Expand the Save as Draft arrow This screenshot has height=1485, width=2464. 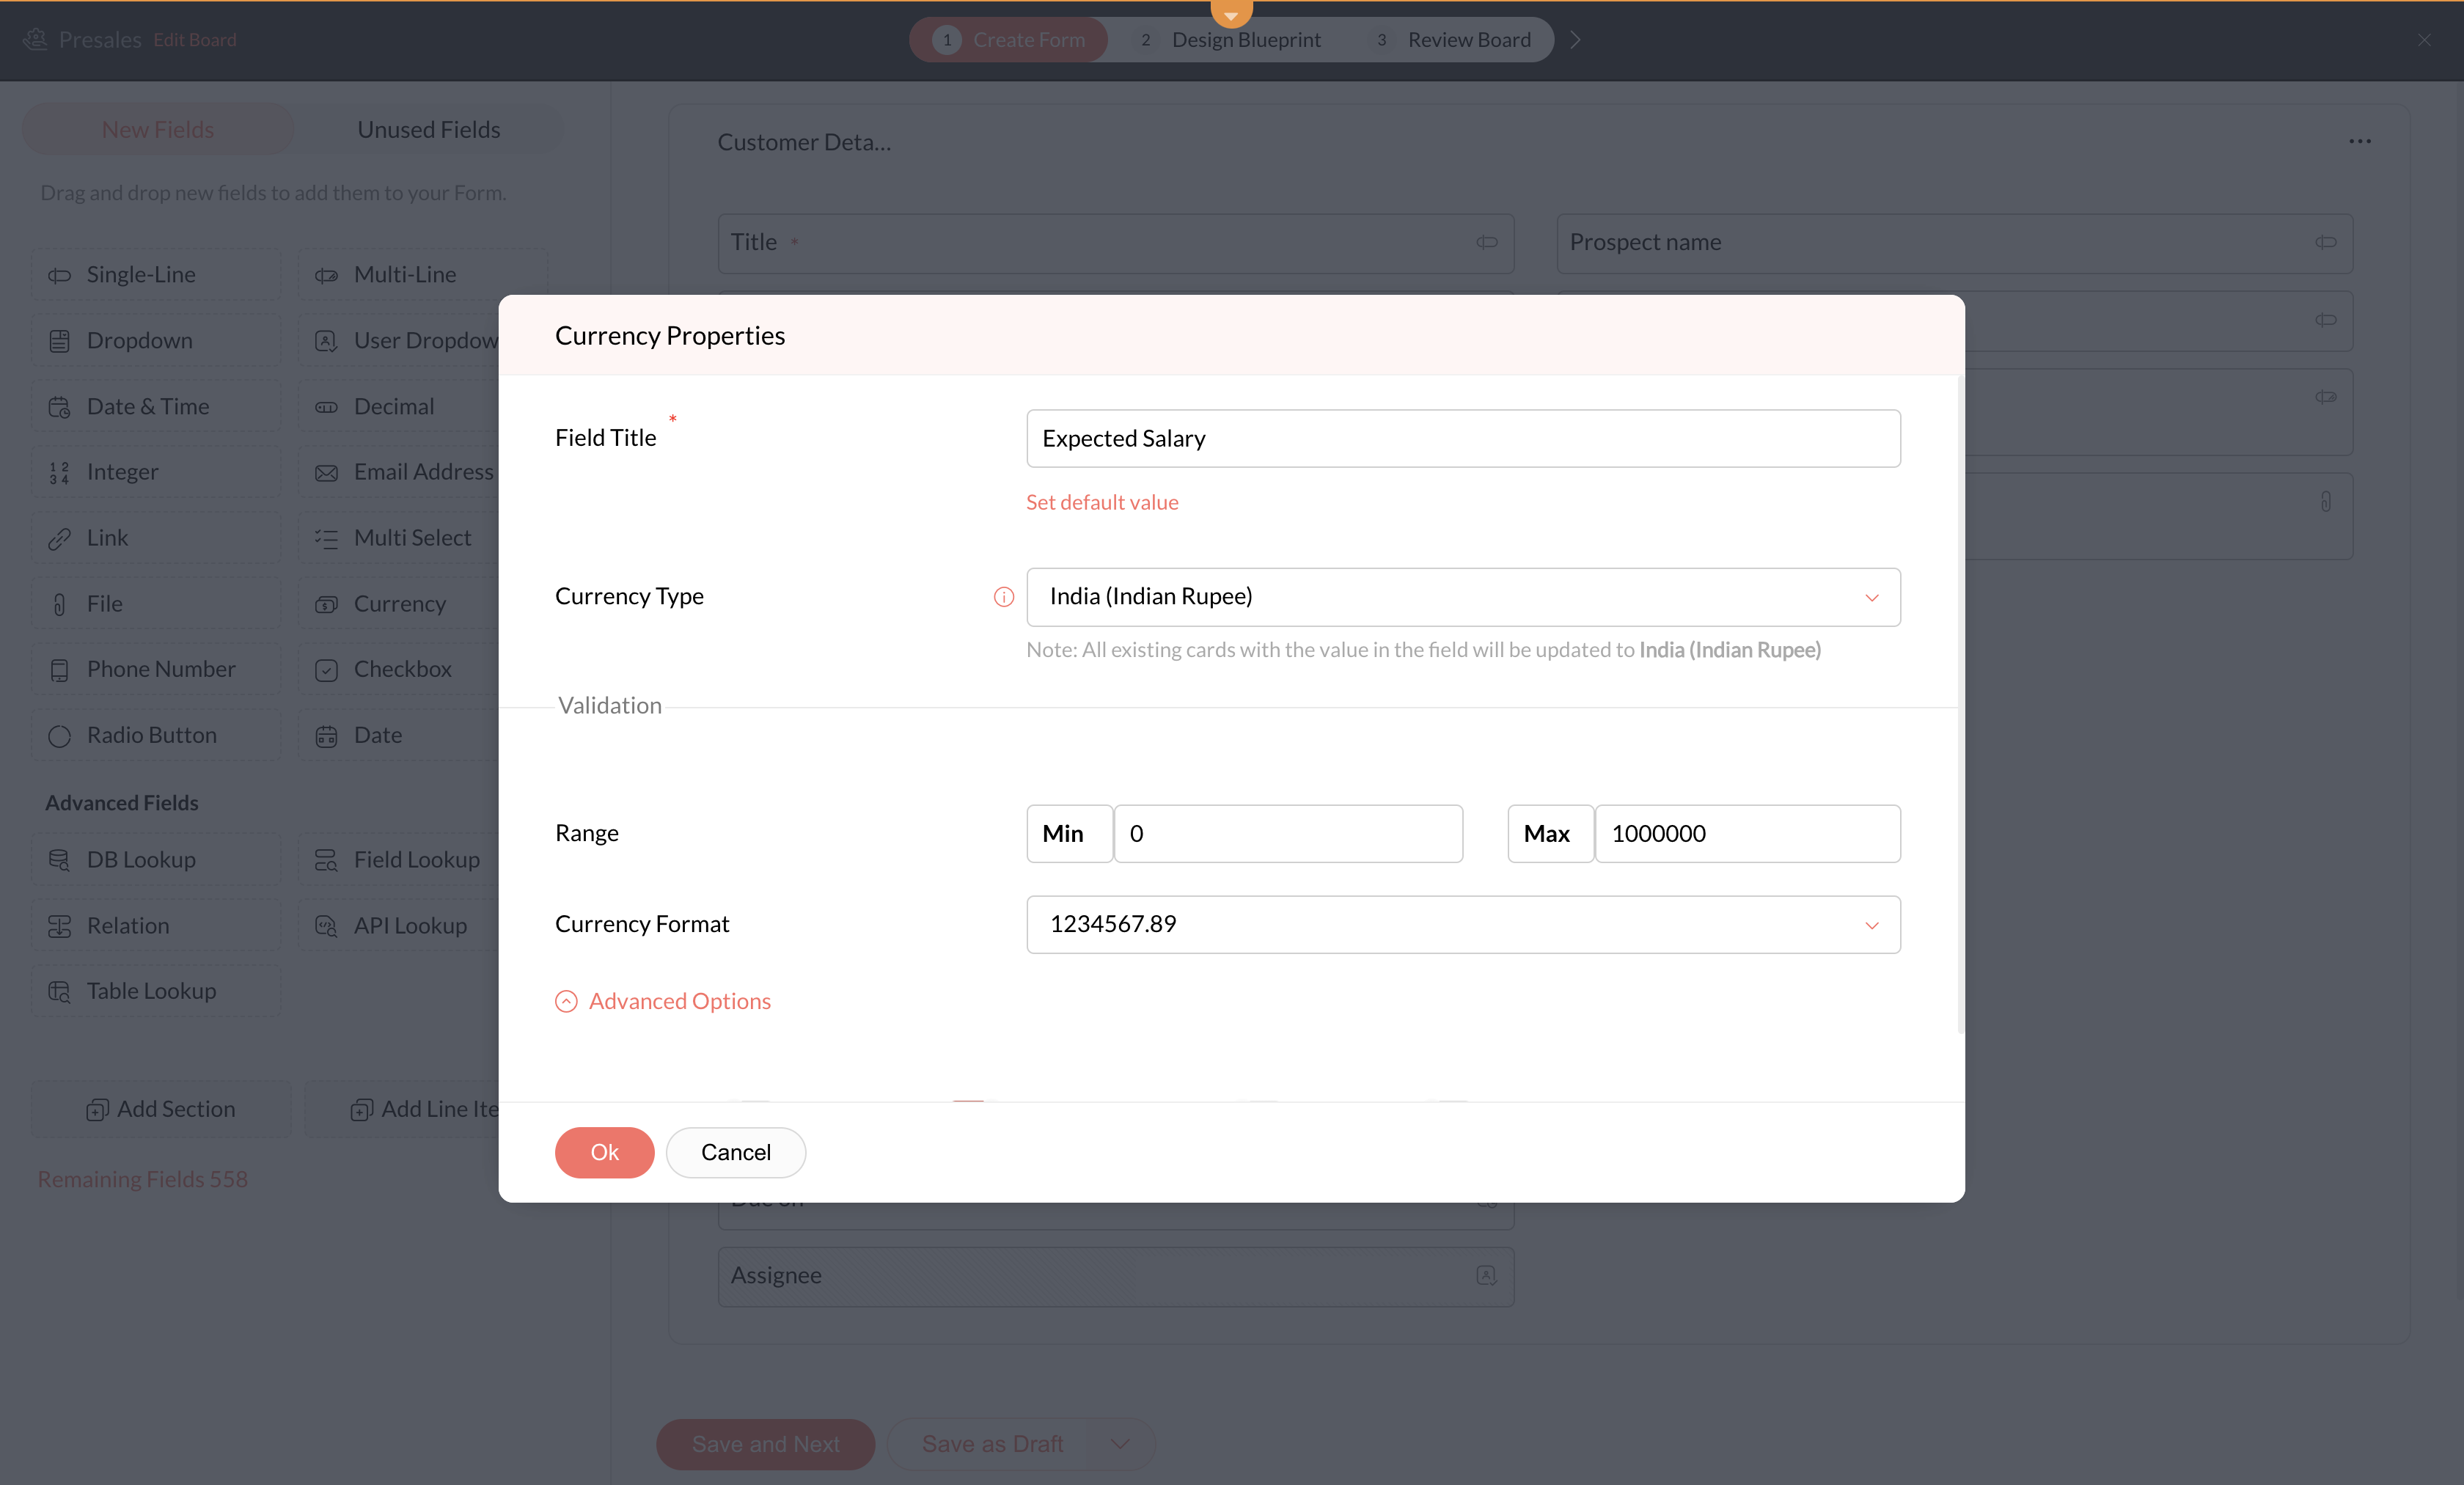click(x=1120, y=1444)
